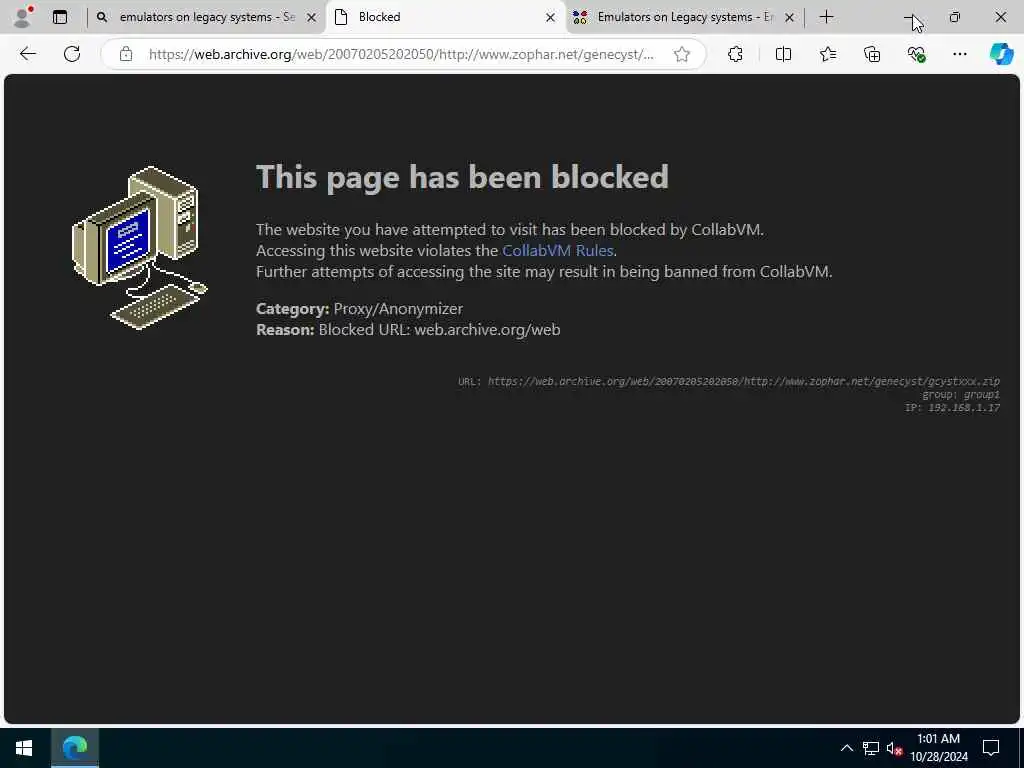
Task: Reload the blocked page
Action: pyautogui.click(x=72, y=54)
